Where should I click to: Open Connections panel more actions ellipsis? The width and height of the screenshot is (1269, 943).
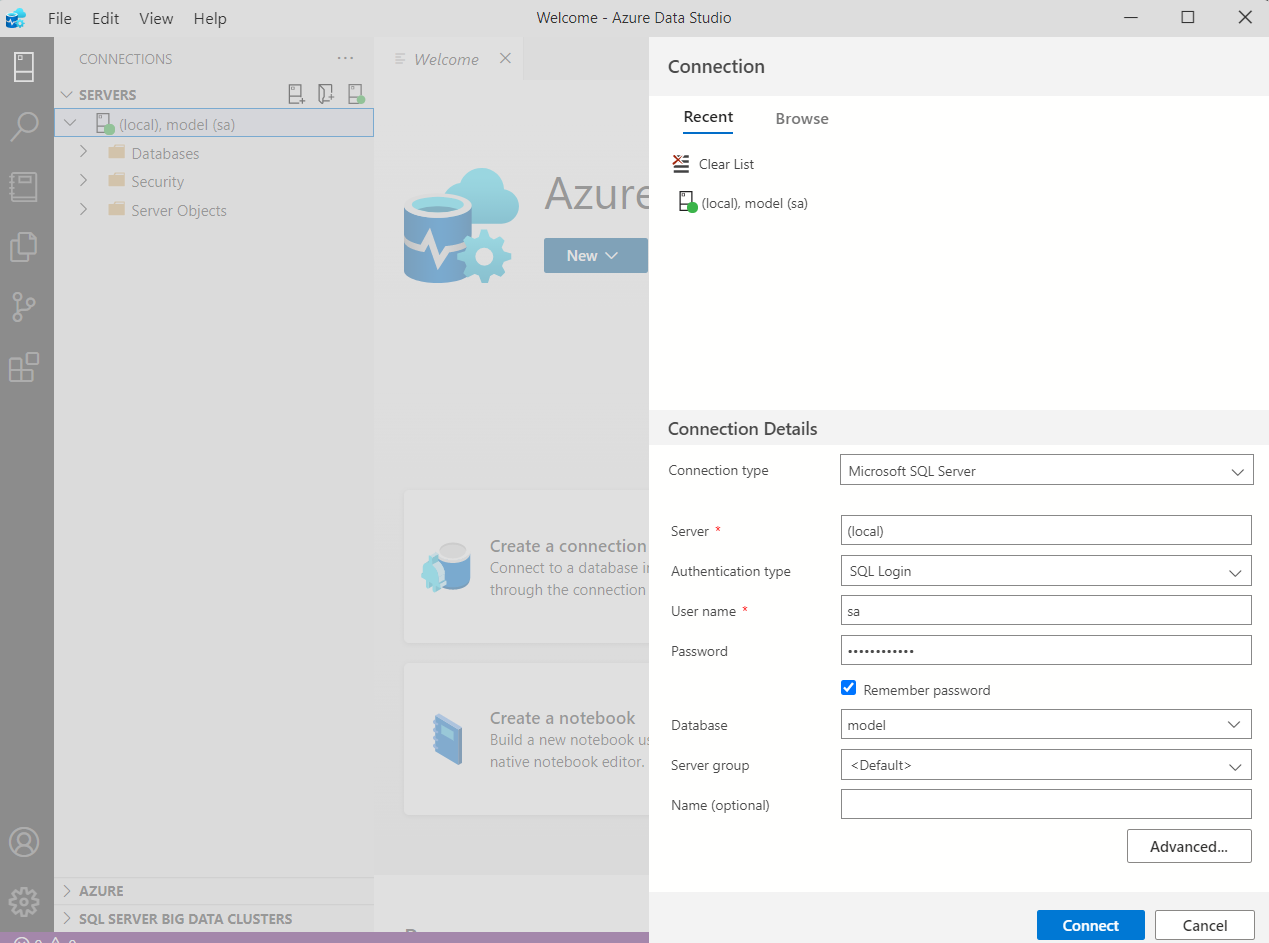[x=346, y=58]
